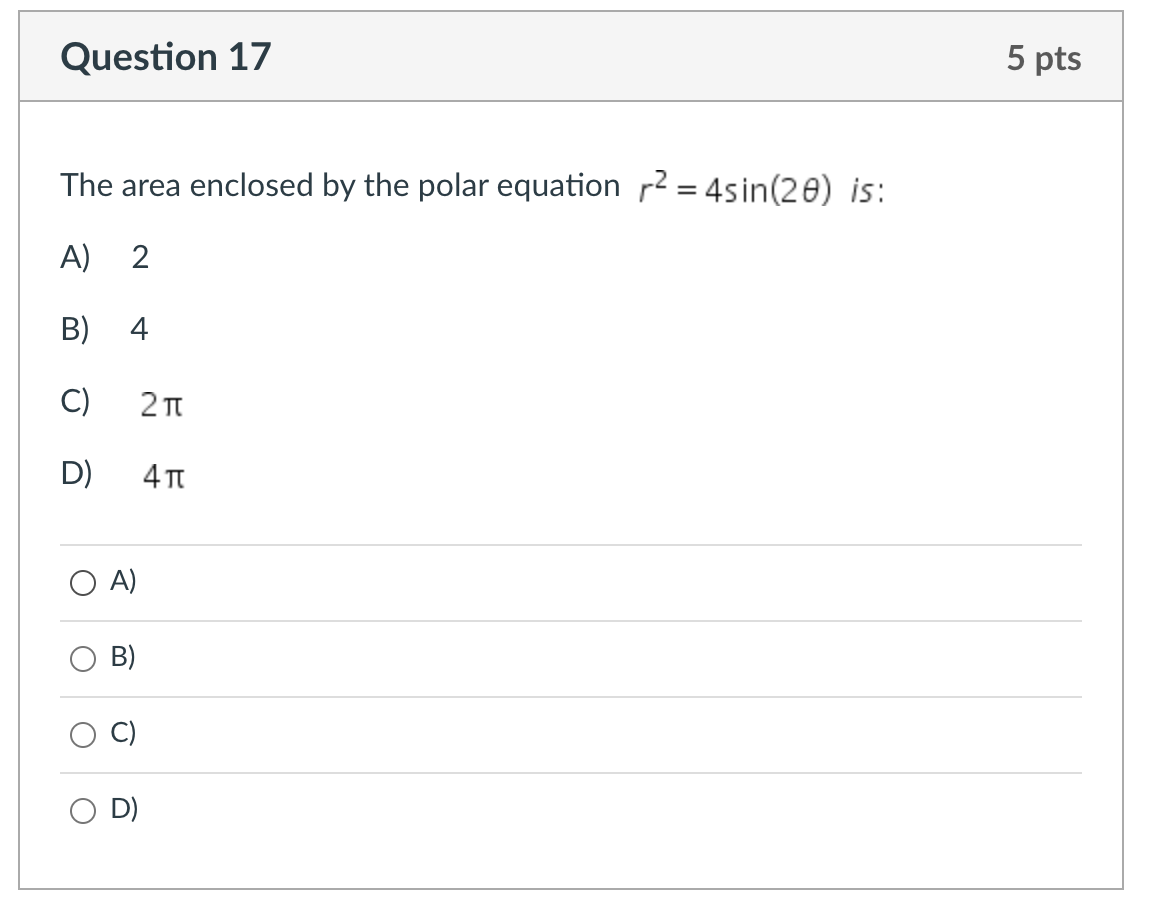
Task: Select the radio button for option B
Action: click(x=82, y=659)
